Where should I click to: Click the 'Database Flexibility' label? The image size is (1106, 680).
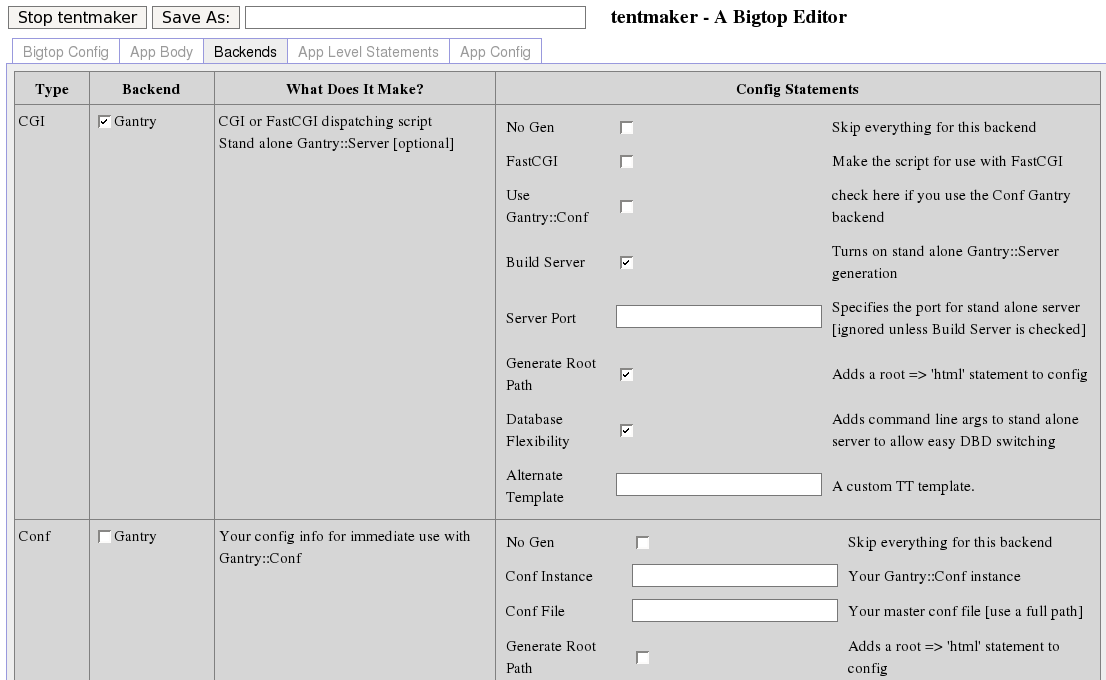tap(537, 430)
